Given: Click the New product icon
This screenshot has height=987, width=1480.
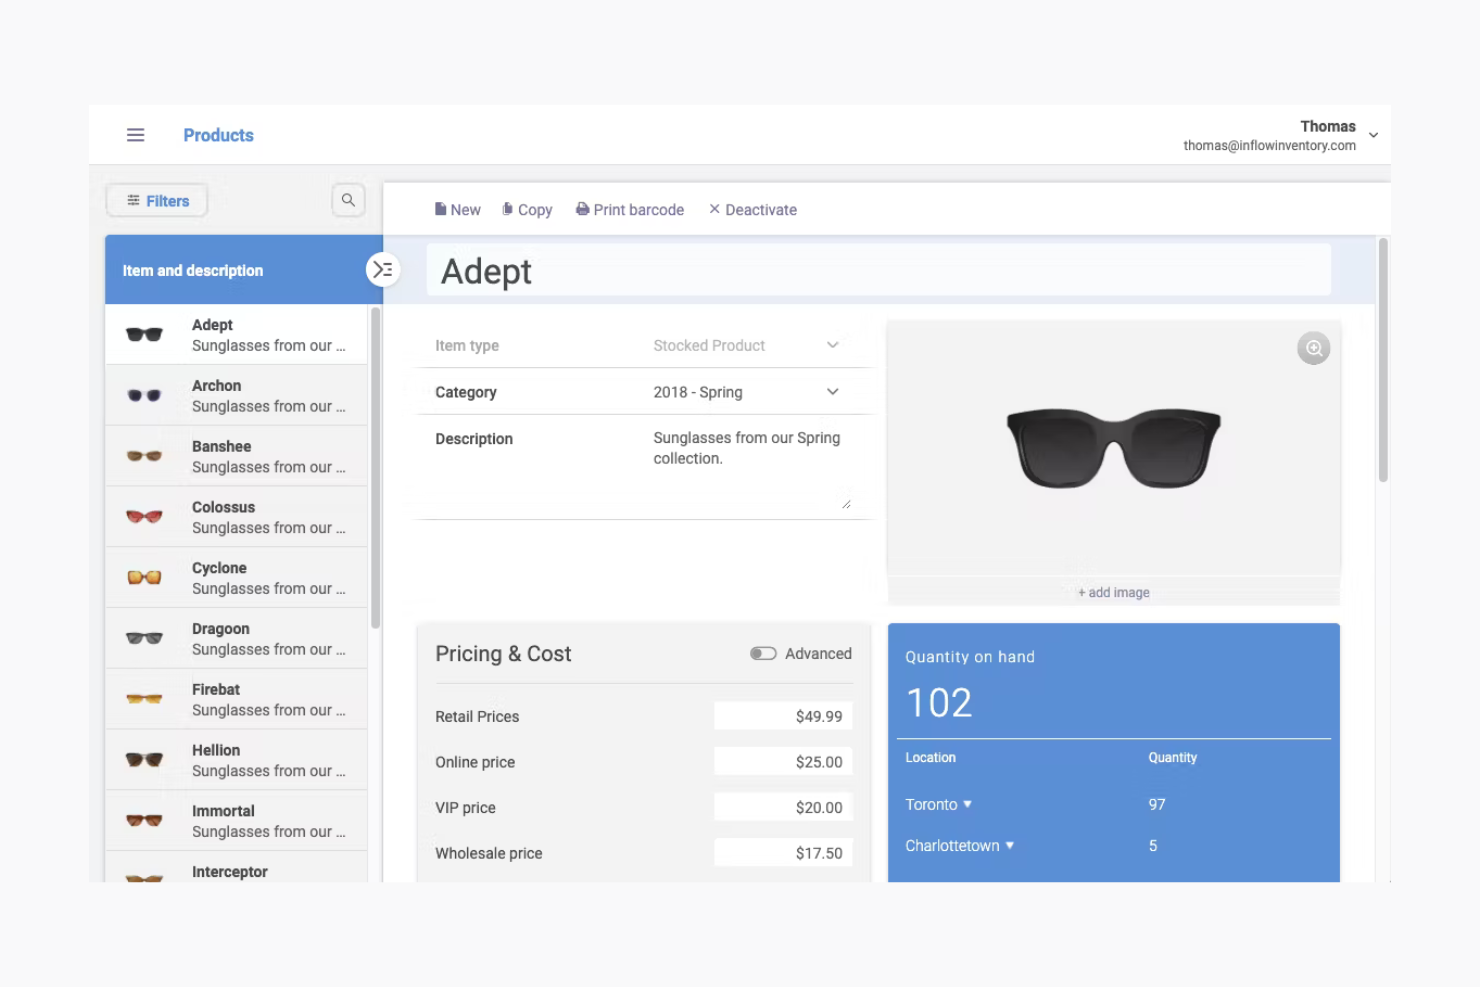Looking at the screenshot, I should (443, 209).
